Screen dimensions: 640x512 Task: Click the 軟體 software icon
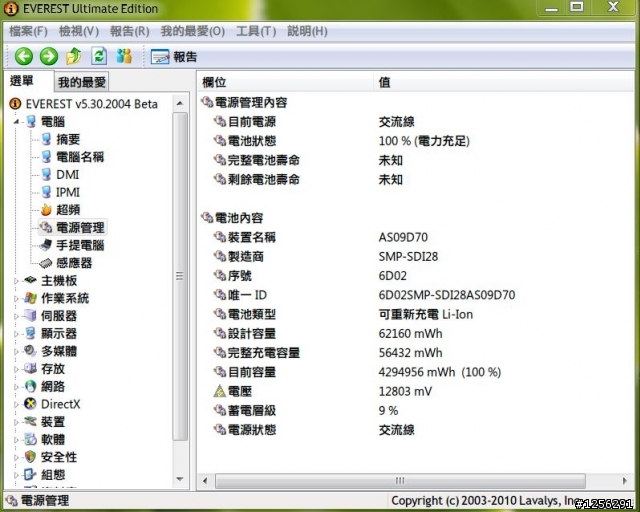31,439
